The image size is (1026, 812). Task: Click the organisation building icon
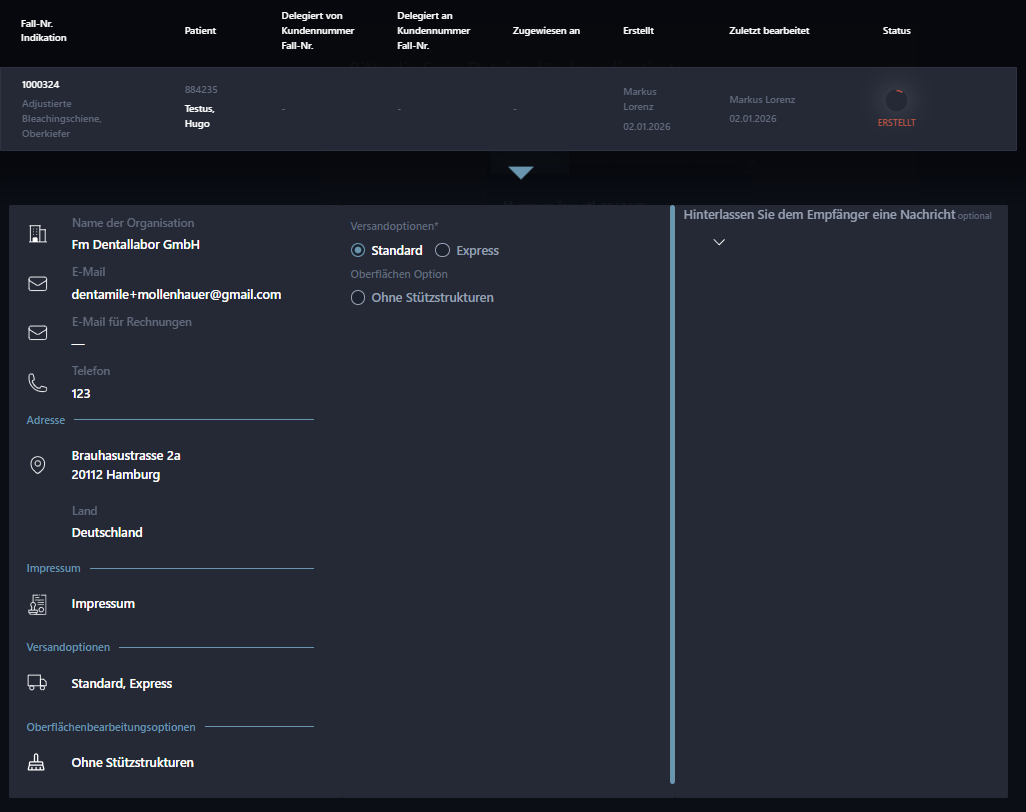(38, 234)
